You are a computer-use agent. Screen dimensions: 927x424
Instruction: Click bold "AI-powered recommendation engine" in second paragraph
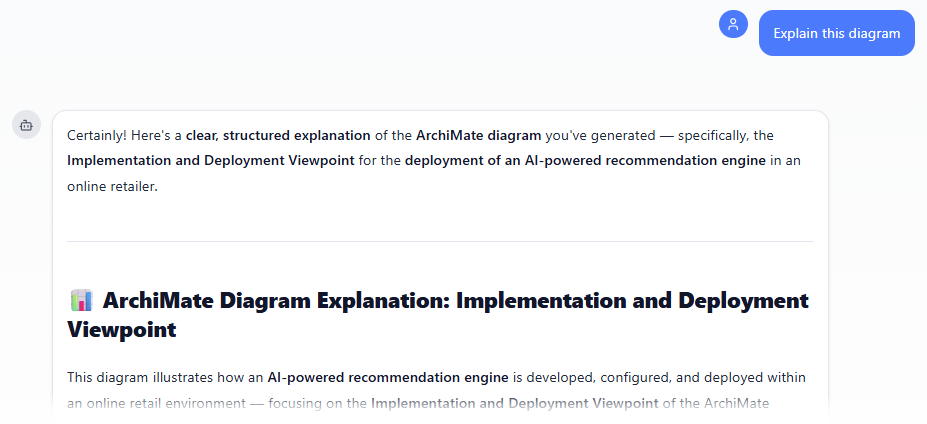pos(387,377)
